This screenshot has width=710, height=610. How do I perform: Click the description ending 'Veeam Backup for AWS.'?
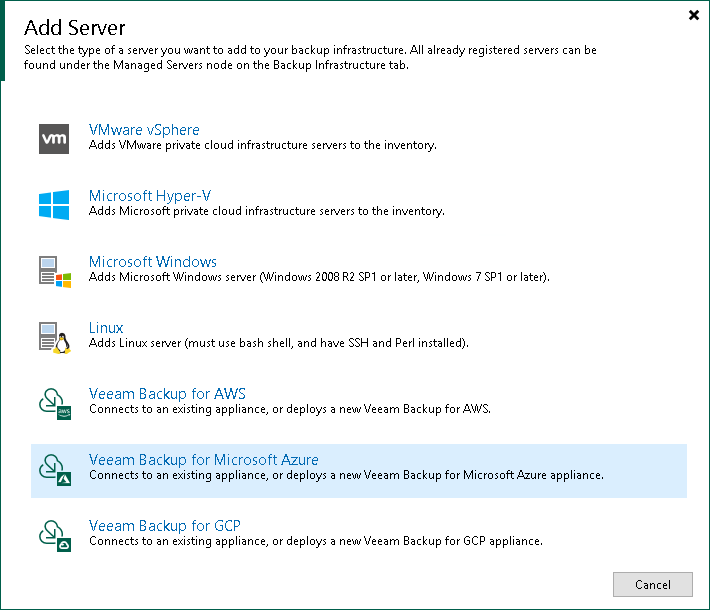(290, 409)
